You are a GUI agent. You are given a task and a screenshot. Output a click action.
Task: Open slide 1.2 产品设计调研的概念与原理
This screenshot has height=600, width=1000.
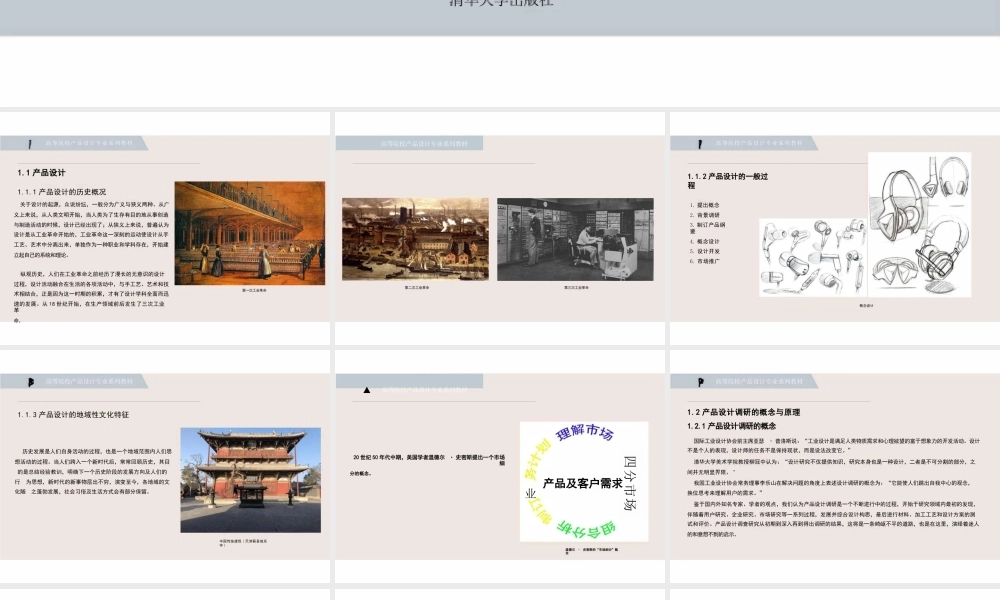[835, 467]
